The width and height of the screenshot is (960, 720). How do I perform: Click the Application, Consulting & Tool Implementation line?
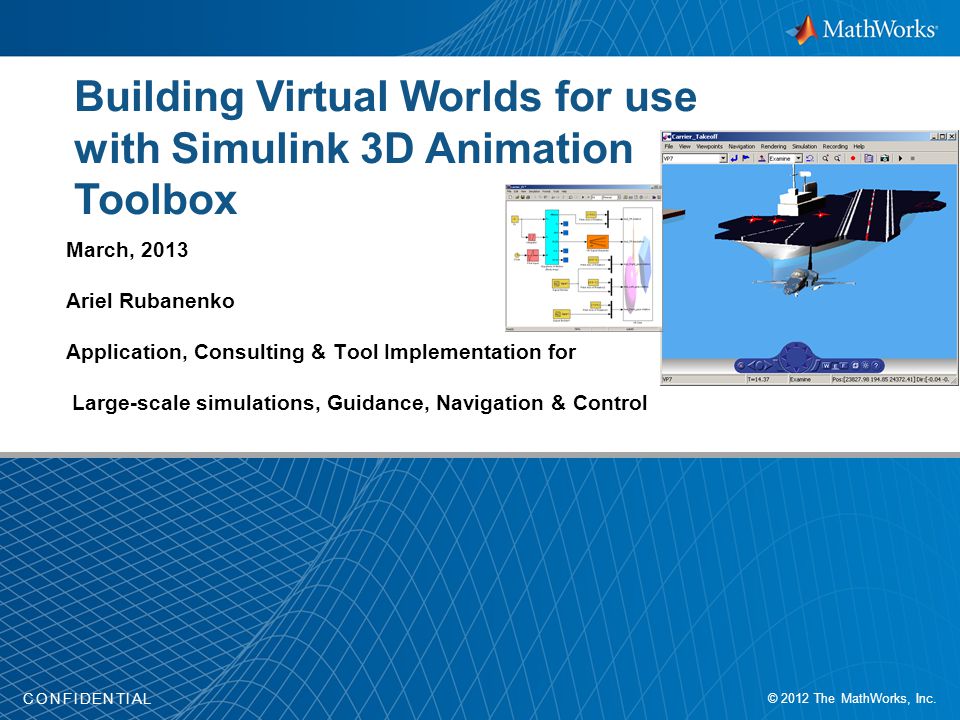coord(321,352)
